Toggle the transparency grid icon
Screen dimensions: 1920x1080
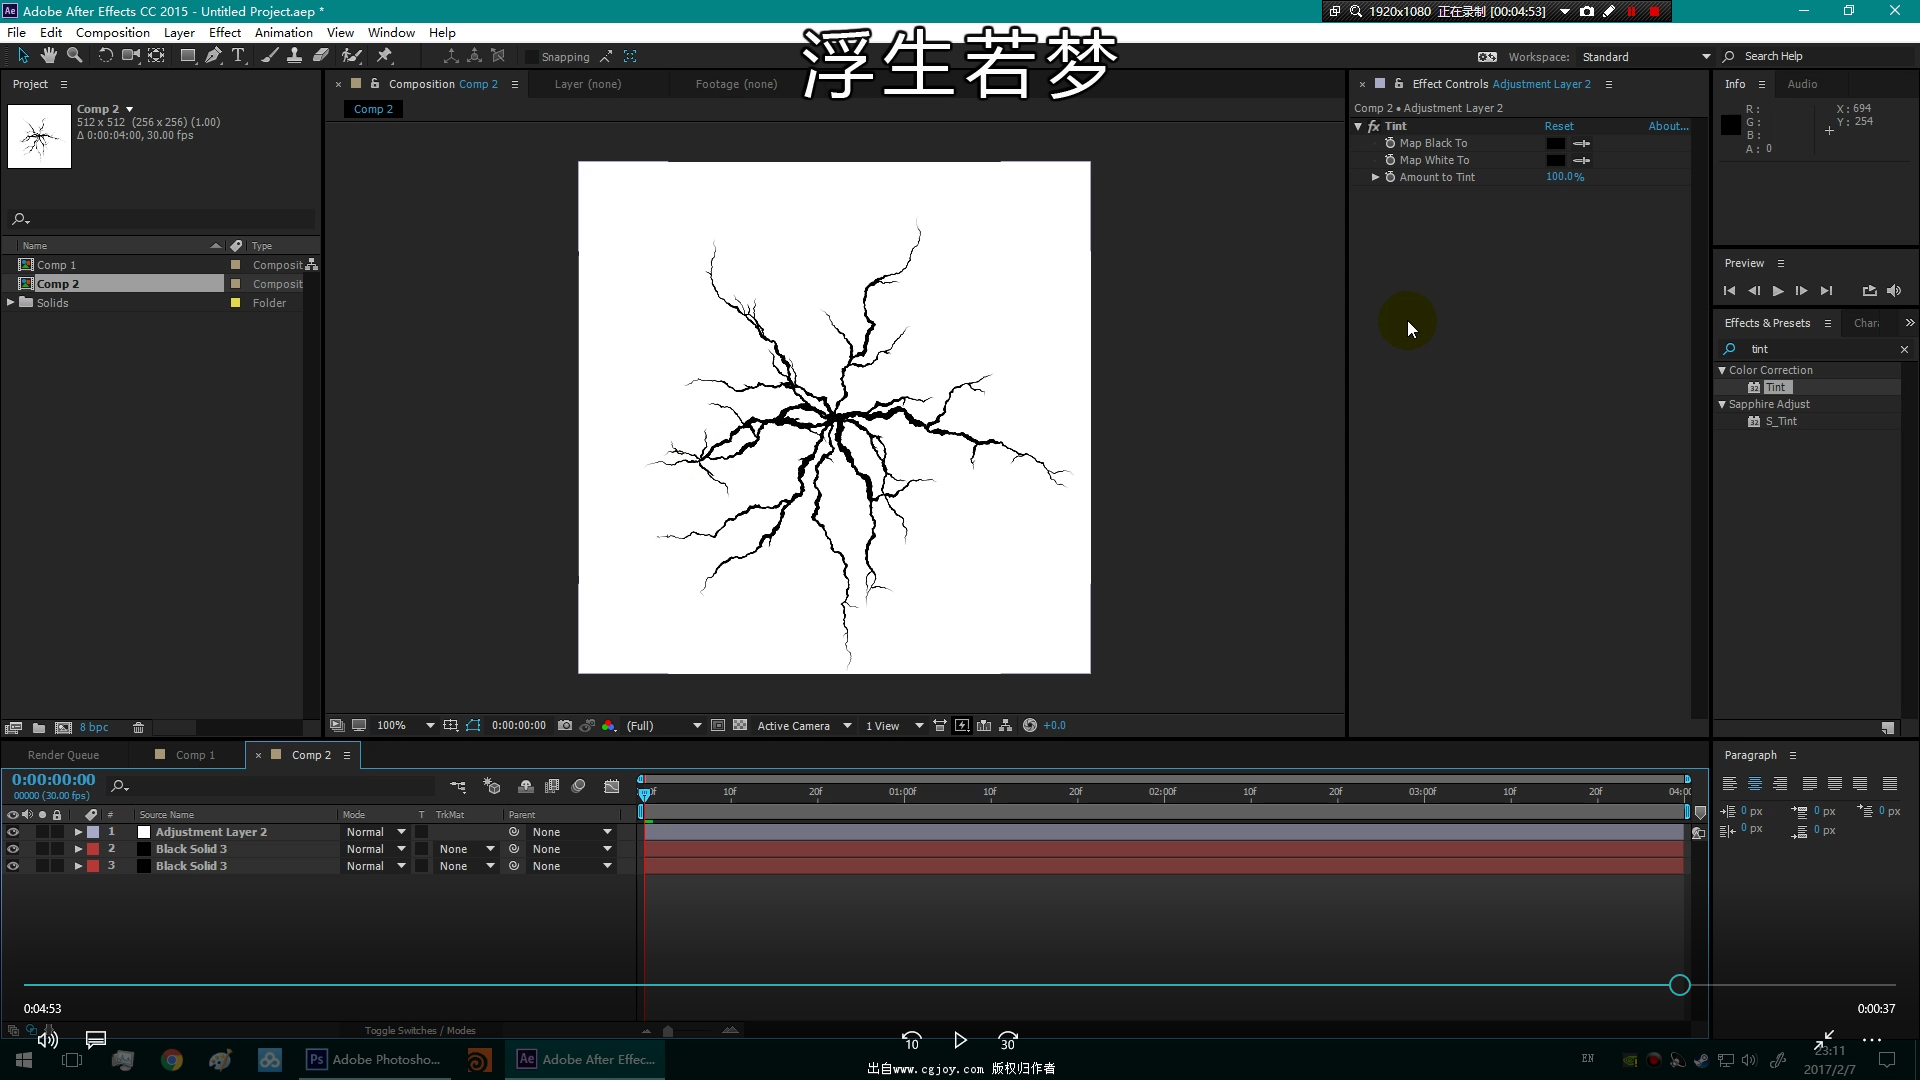point(740,726)
